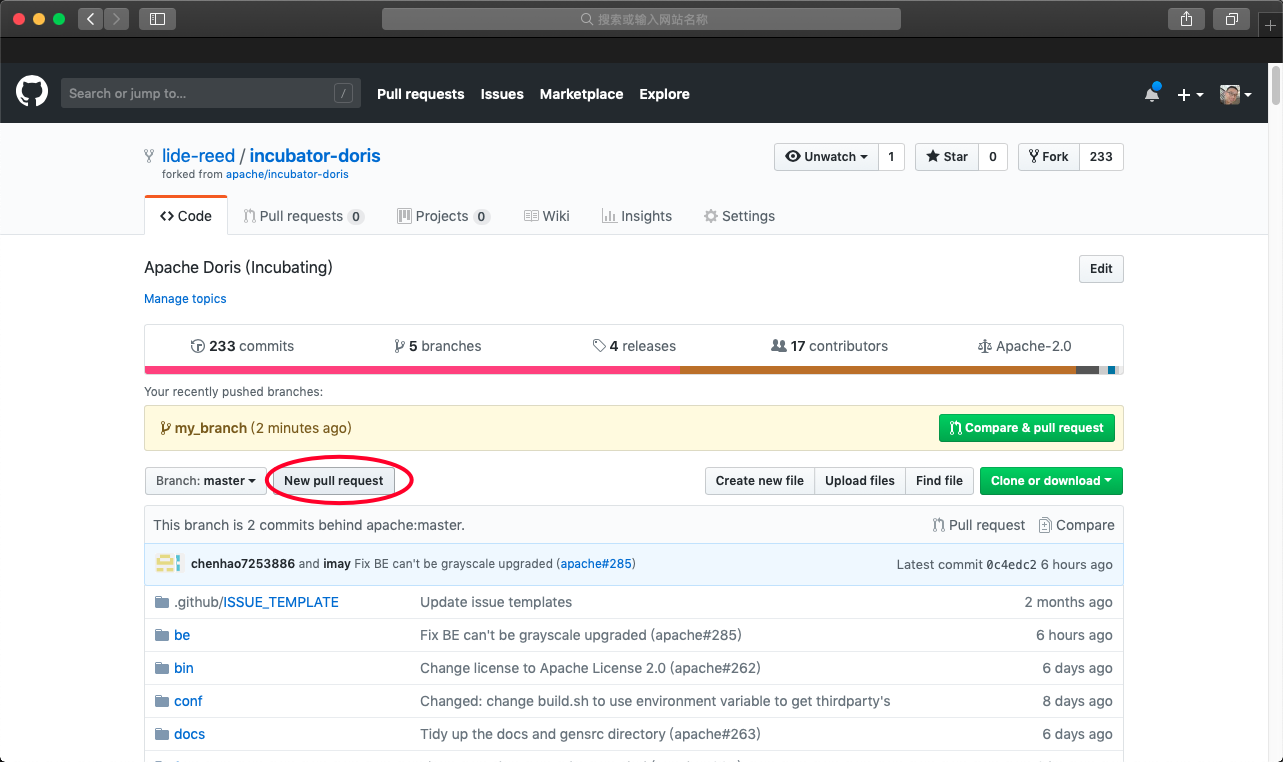The width and height of the screenshot is (1283, 762).
Task: Click Create new file button
Action: click(x=760, y=481)
